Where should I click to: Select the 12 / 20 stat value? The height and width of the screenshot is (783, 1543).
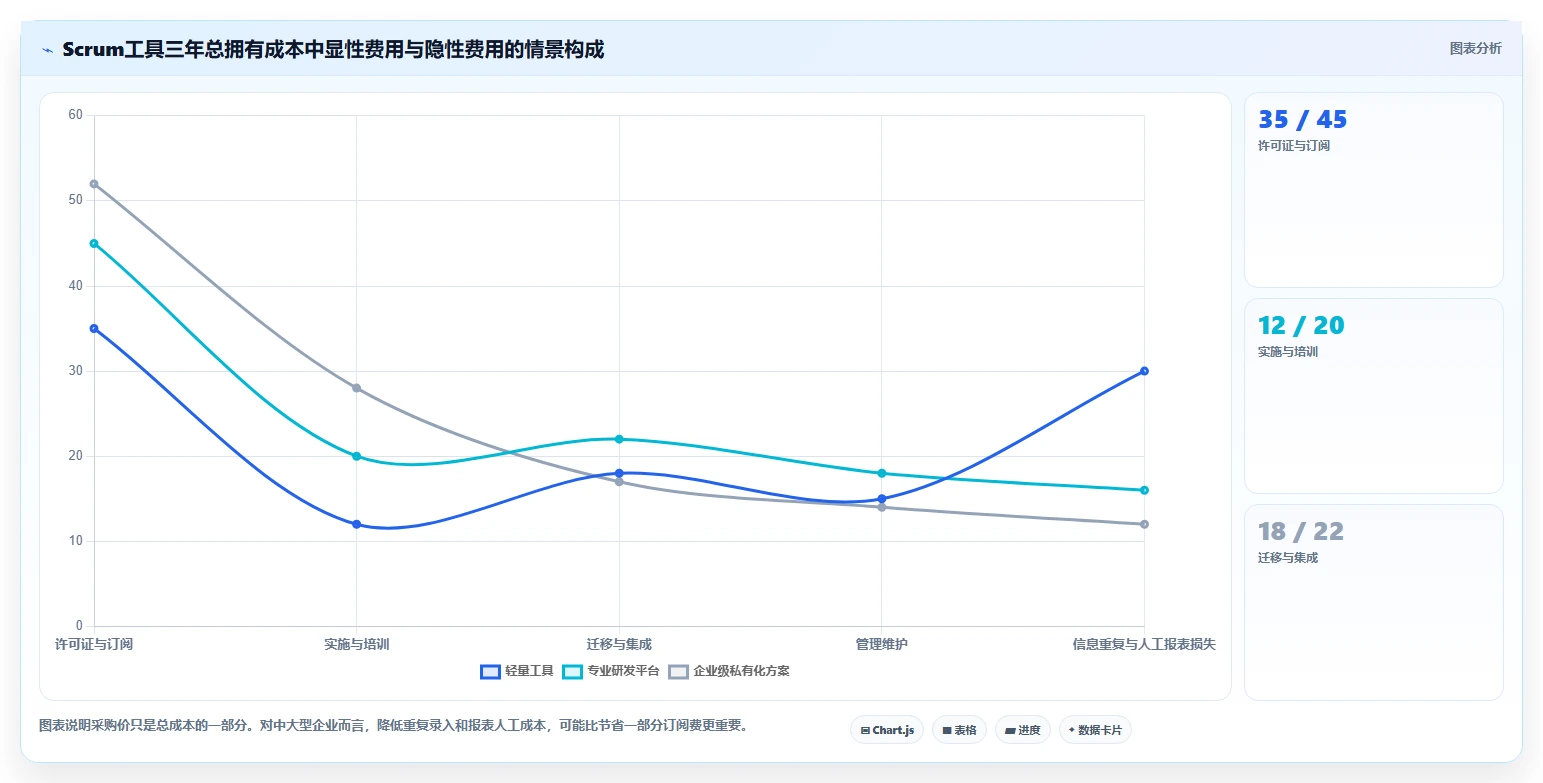coord(1301,326)
